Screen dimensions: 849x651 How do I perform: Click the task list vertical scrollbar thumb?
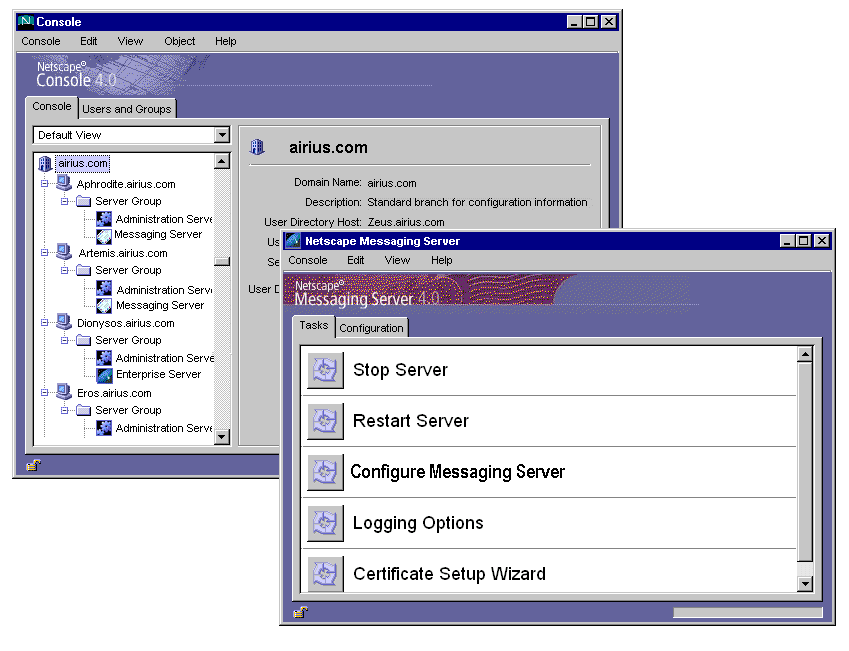tap(805, 463)
